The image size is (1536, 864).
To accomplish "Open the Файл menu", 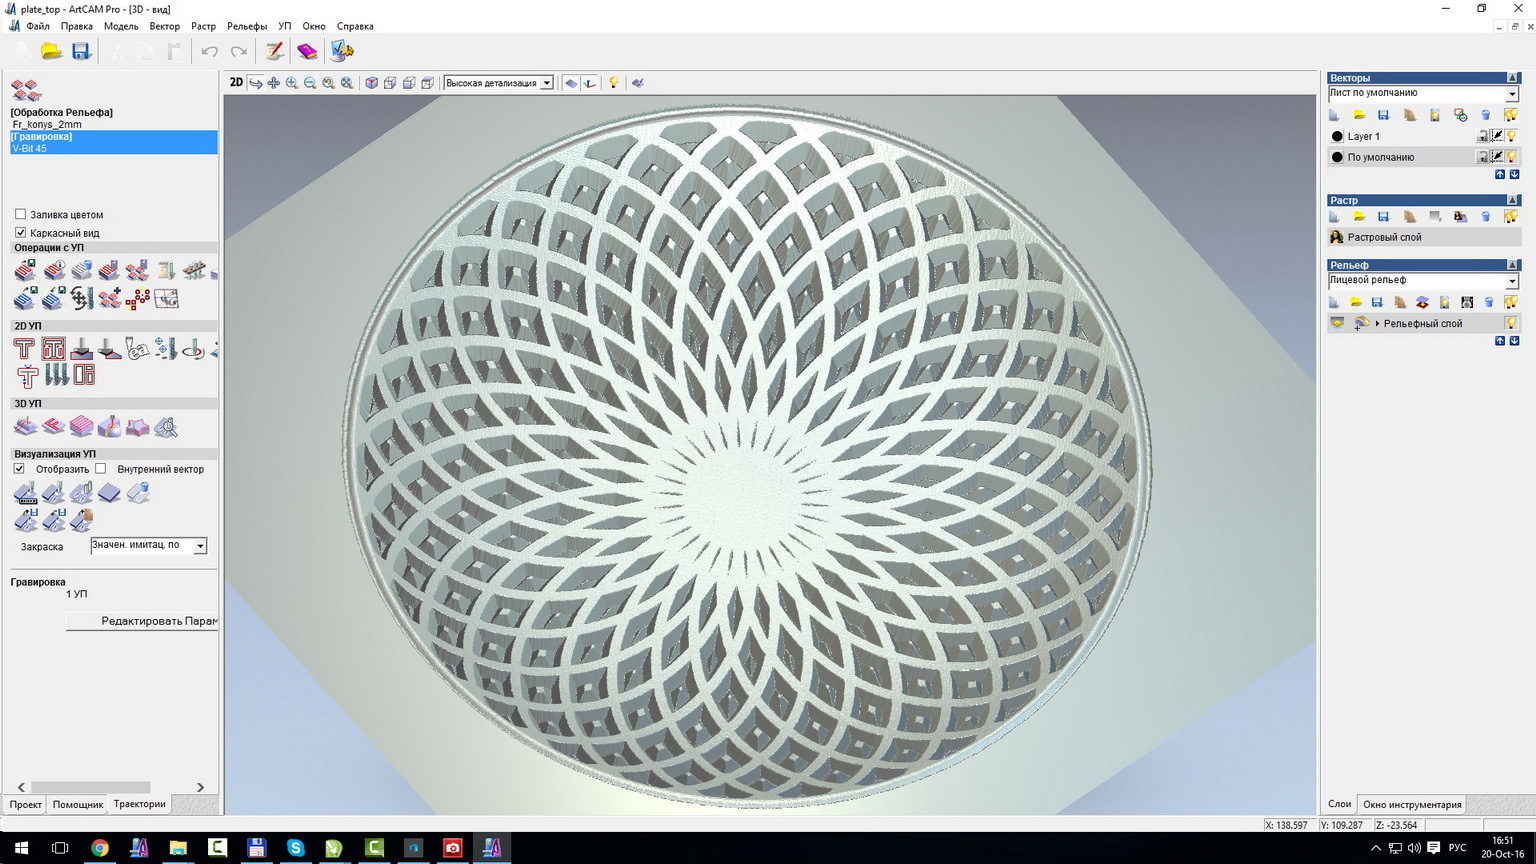I will click(x=38, y=26).
